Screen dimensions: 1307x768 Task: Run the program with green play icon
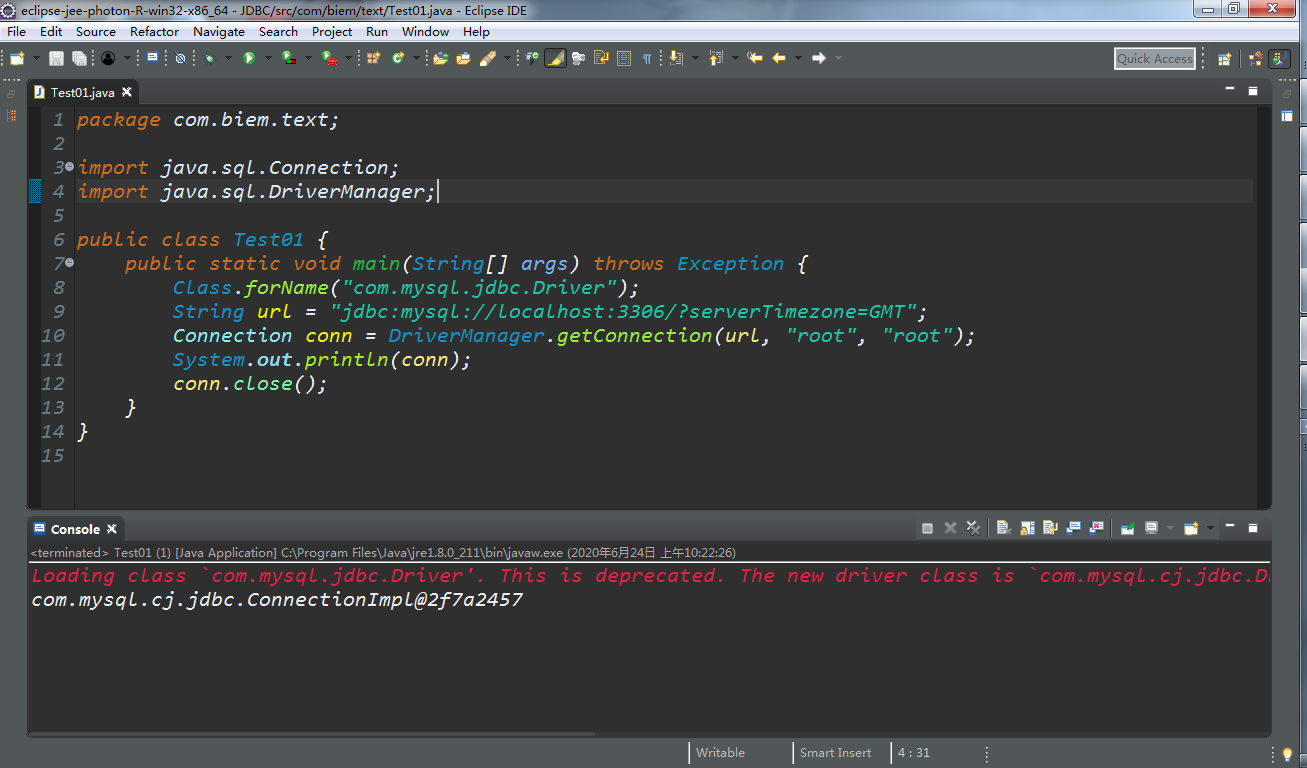pos(249,58)
